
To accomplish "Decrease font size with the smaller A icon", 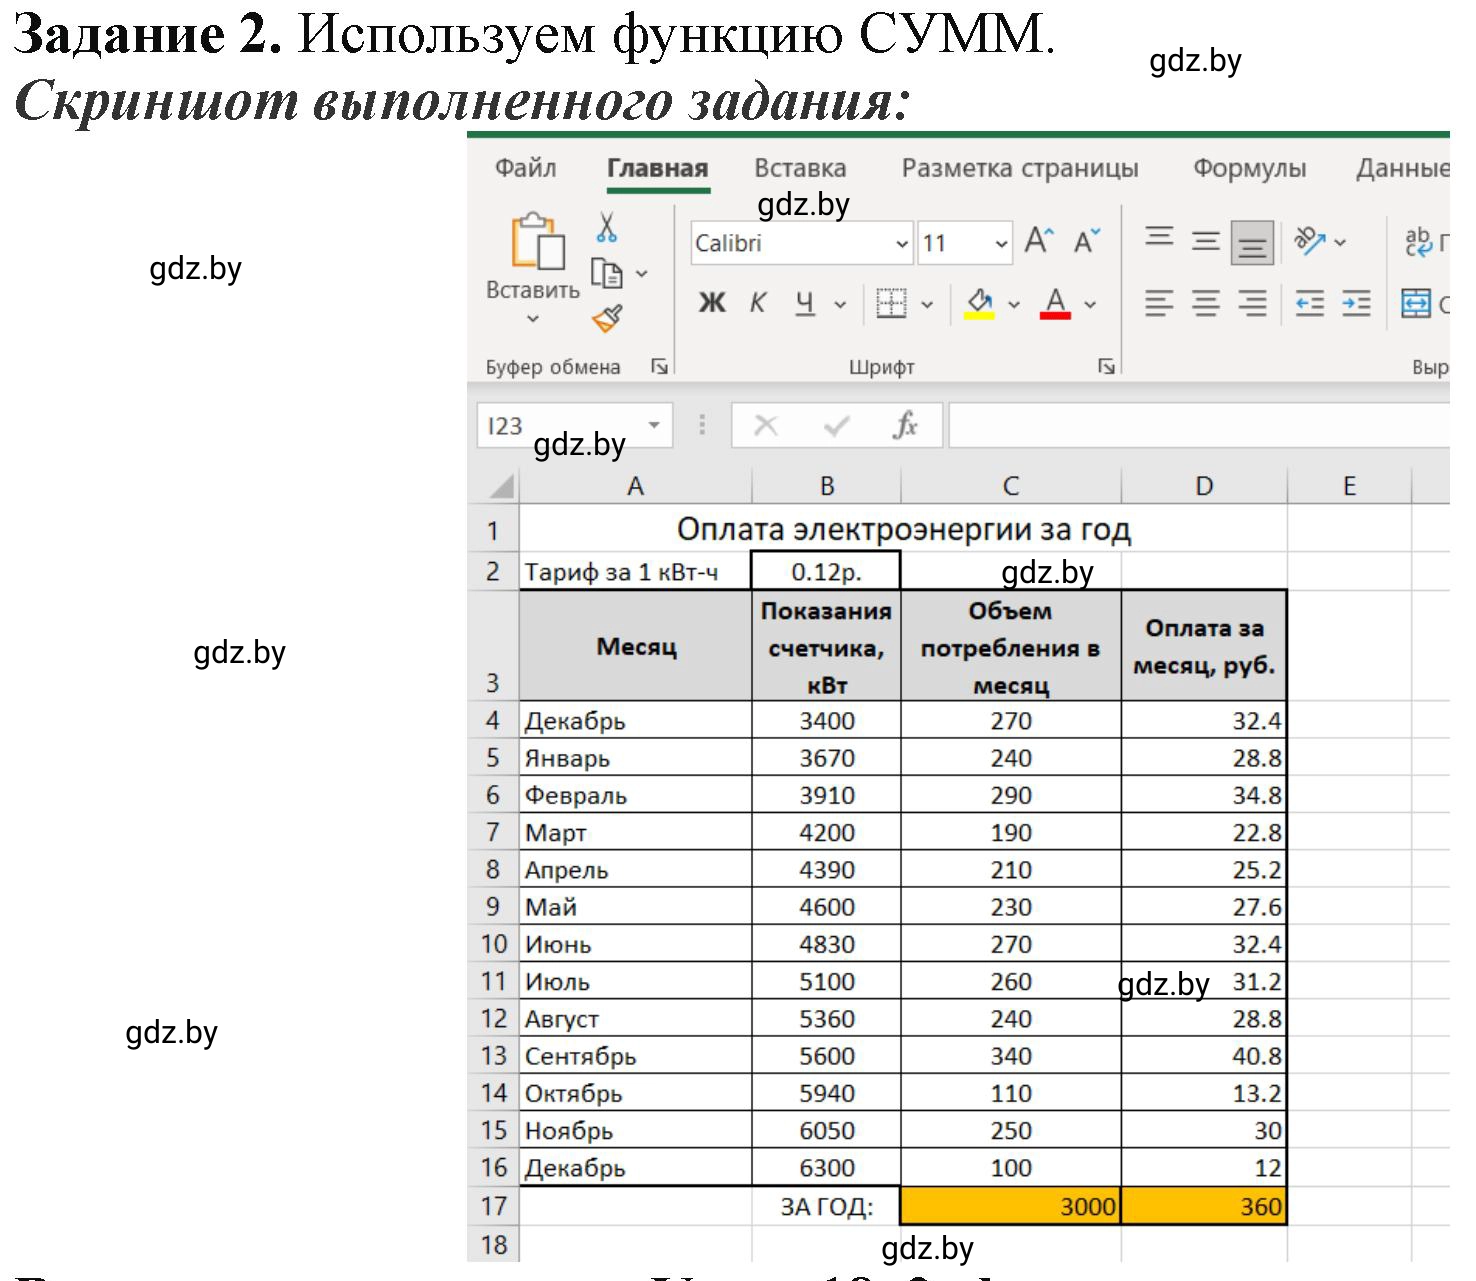I will pyautogui.click(x=1086, y=241).
